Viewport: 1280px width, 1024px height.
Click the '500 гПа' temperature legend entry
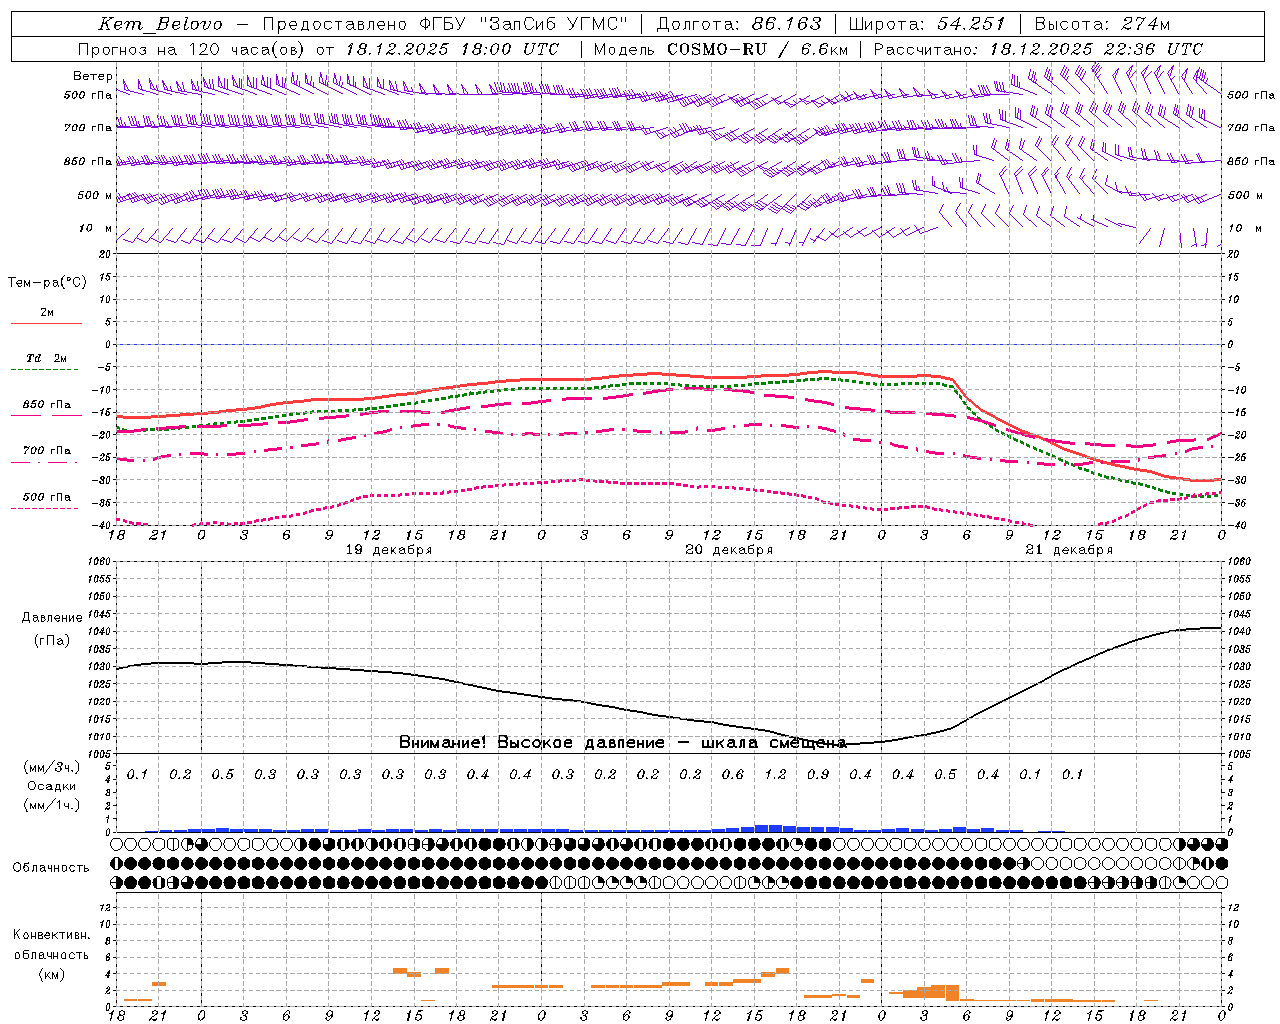(47, 497)
